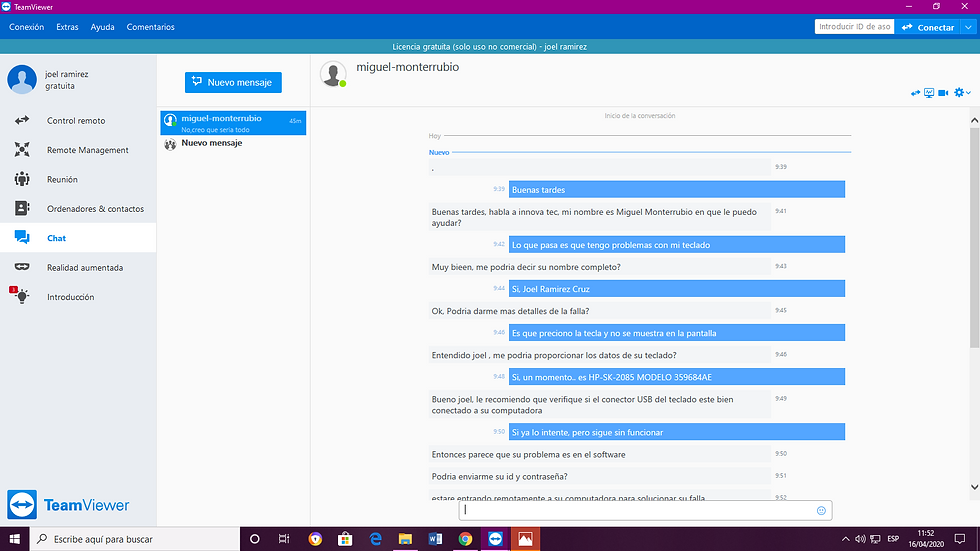This screenshot has height=551, width=980.
Task: Click the Introducir ID de aso field
Action: (x=854, y=27)
